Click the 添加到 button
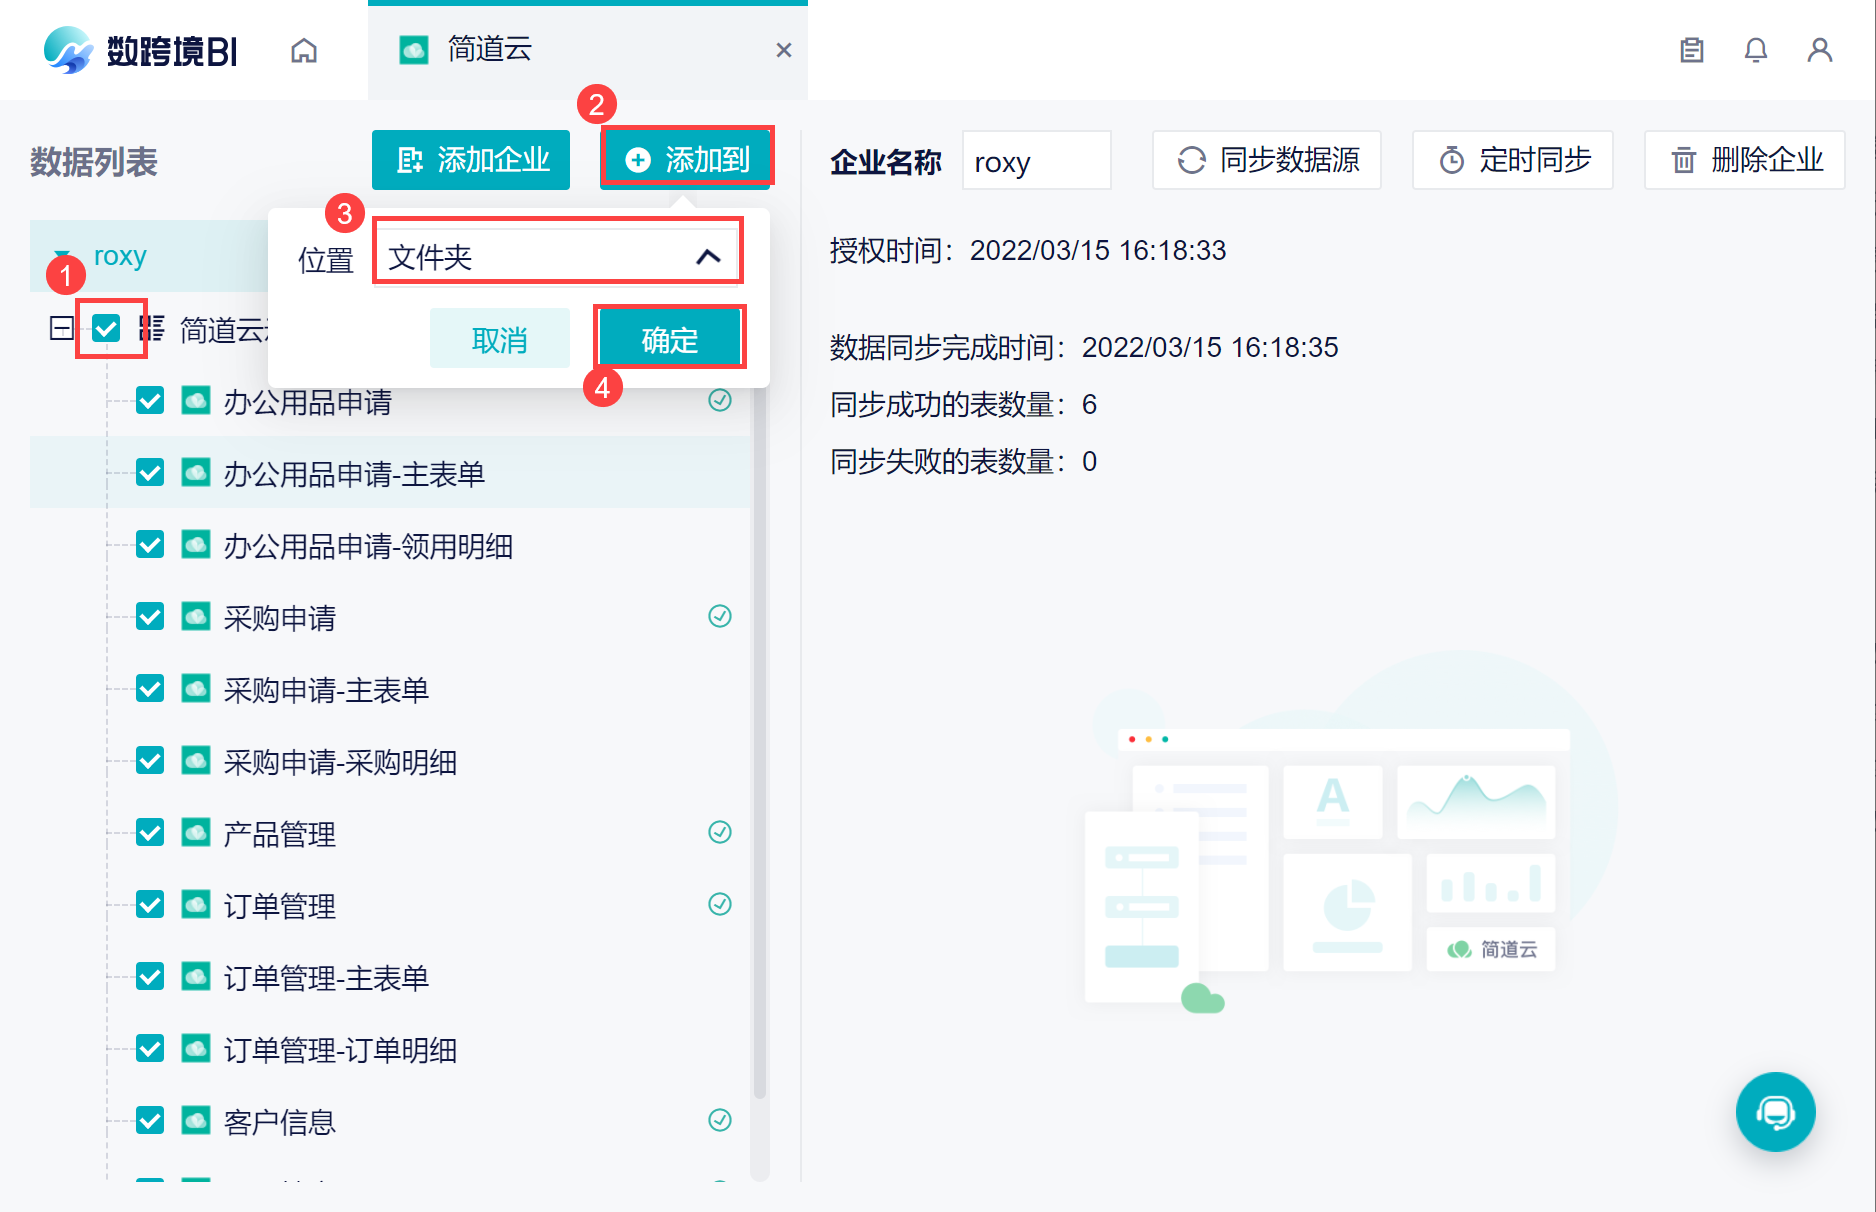The height and width of the screenshot is (1212, 1876). [x=687, y=159]
